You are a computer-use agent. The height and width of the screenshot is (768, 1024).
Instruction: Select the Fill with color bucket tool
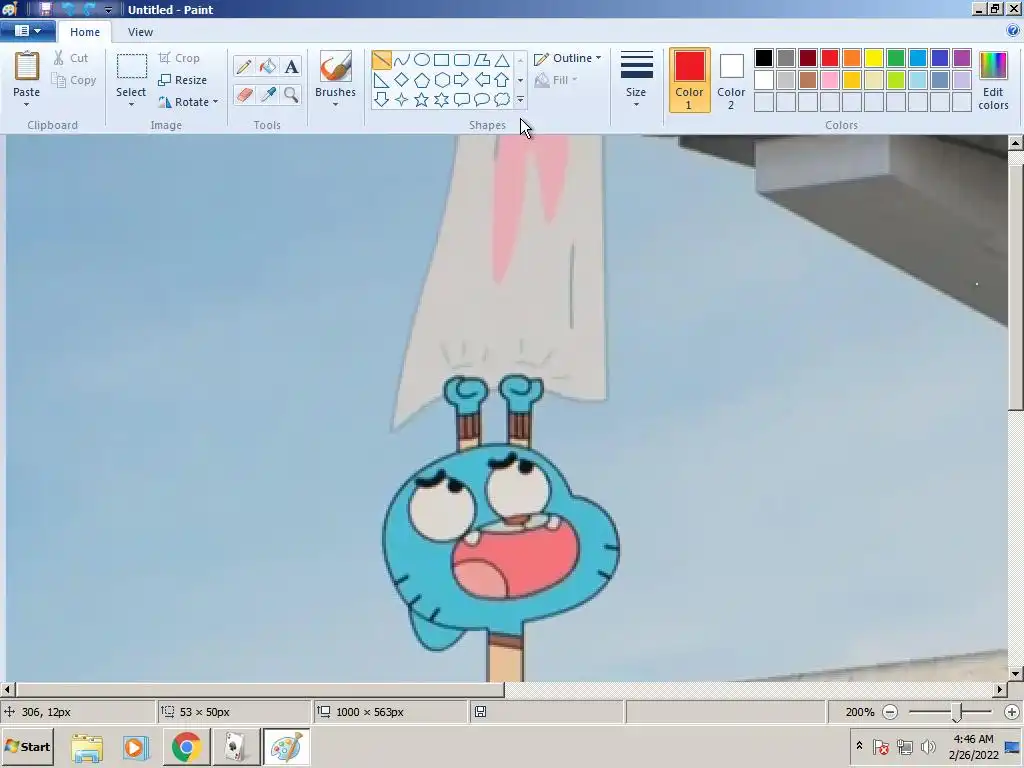[x=268, y=66]
